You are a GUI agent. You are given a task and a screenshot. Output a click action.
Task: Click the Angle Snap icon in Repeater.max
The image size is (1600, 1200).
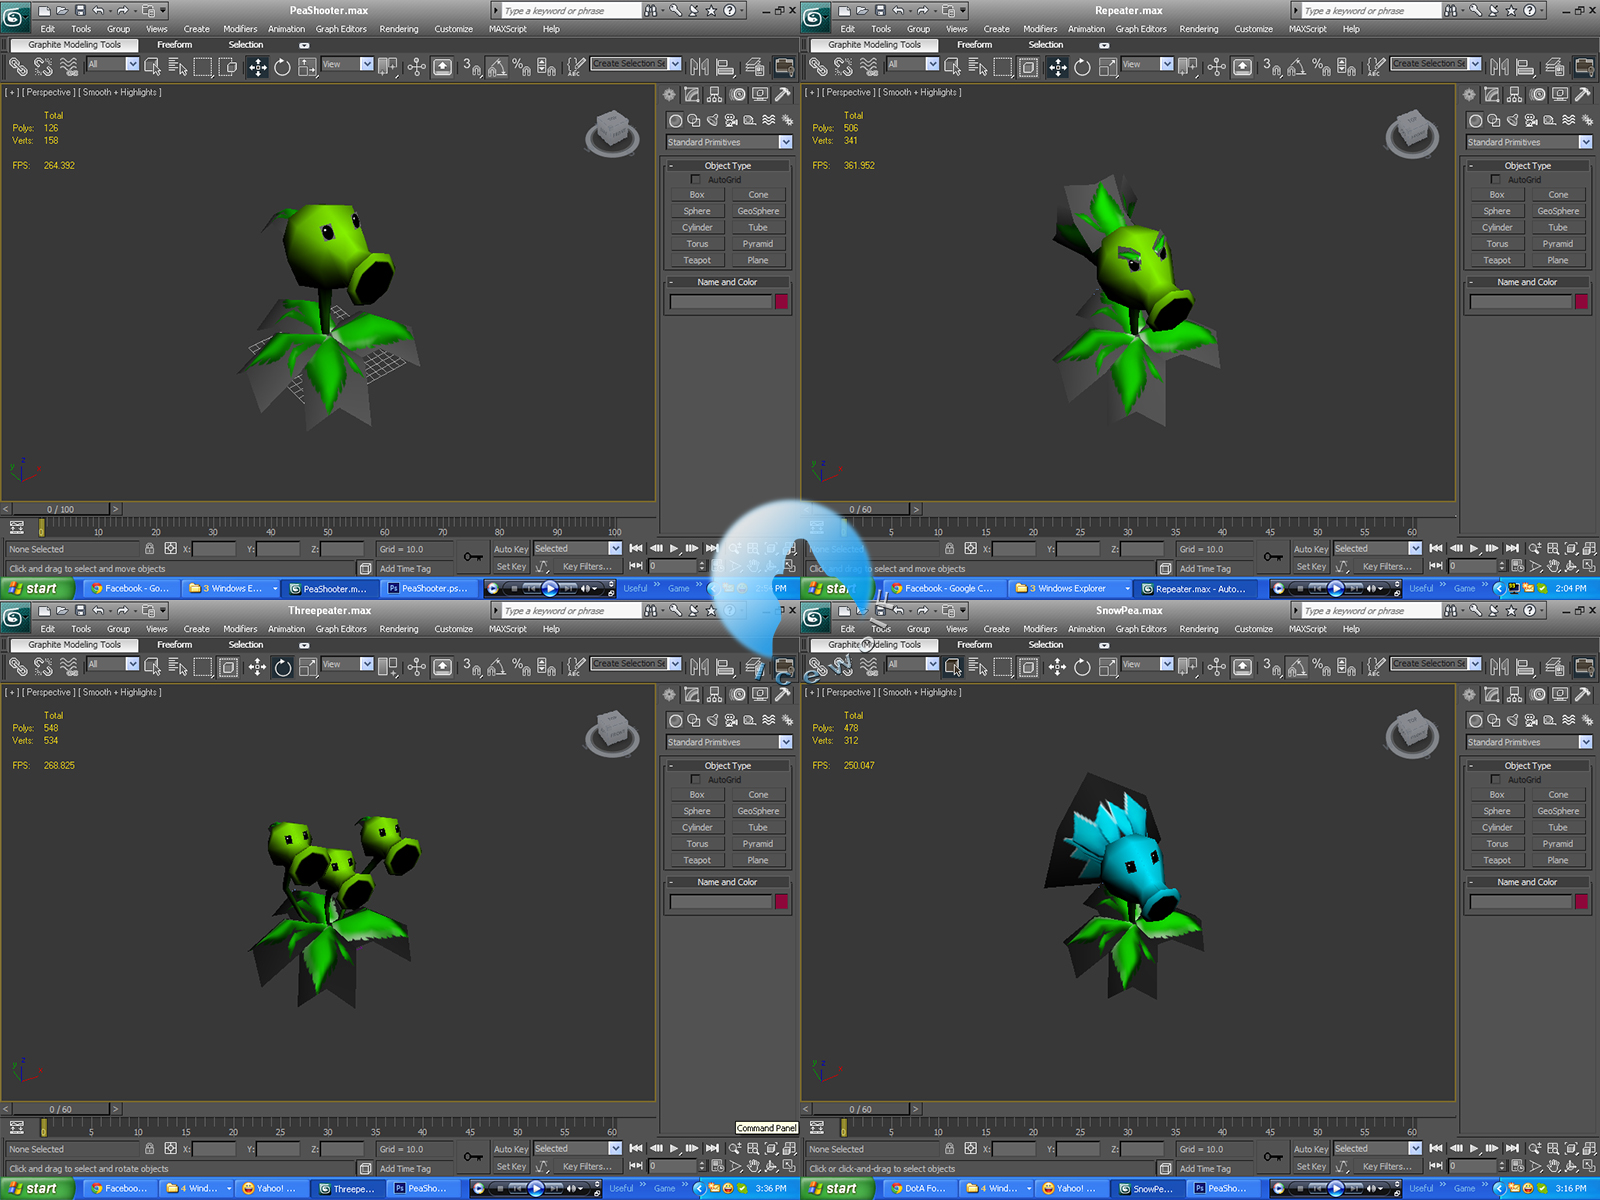pos(1296,67)
